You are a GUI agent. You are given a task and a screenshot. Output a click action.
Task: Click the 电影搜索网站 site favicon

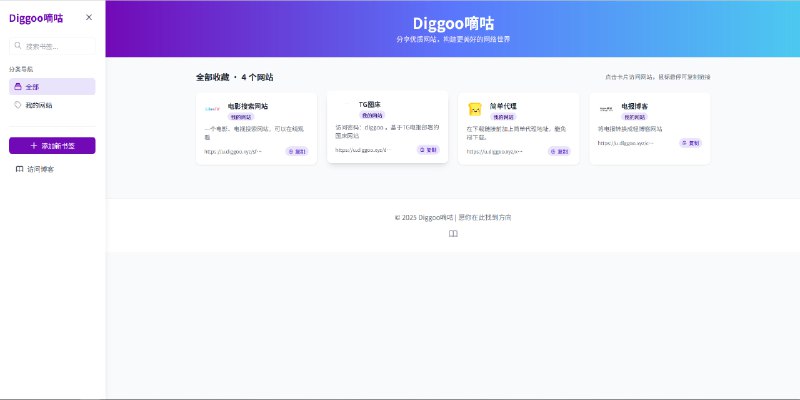tap(212, 109)
